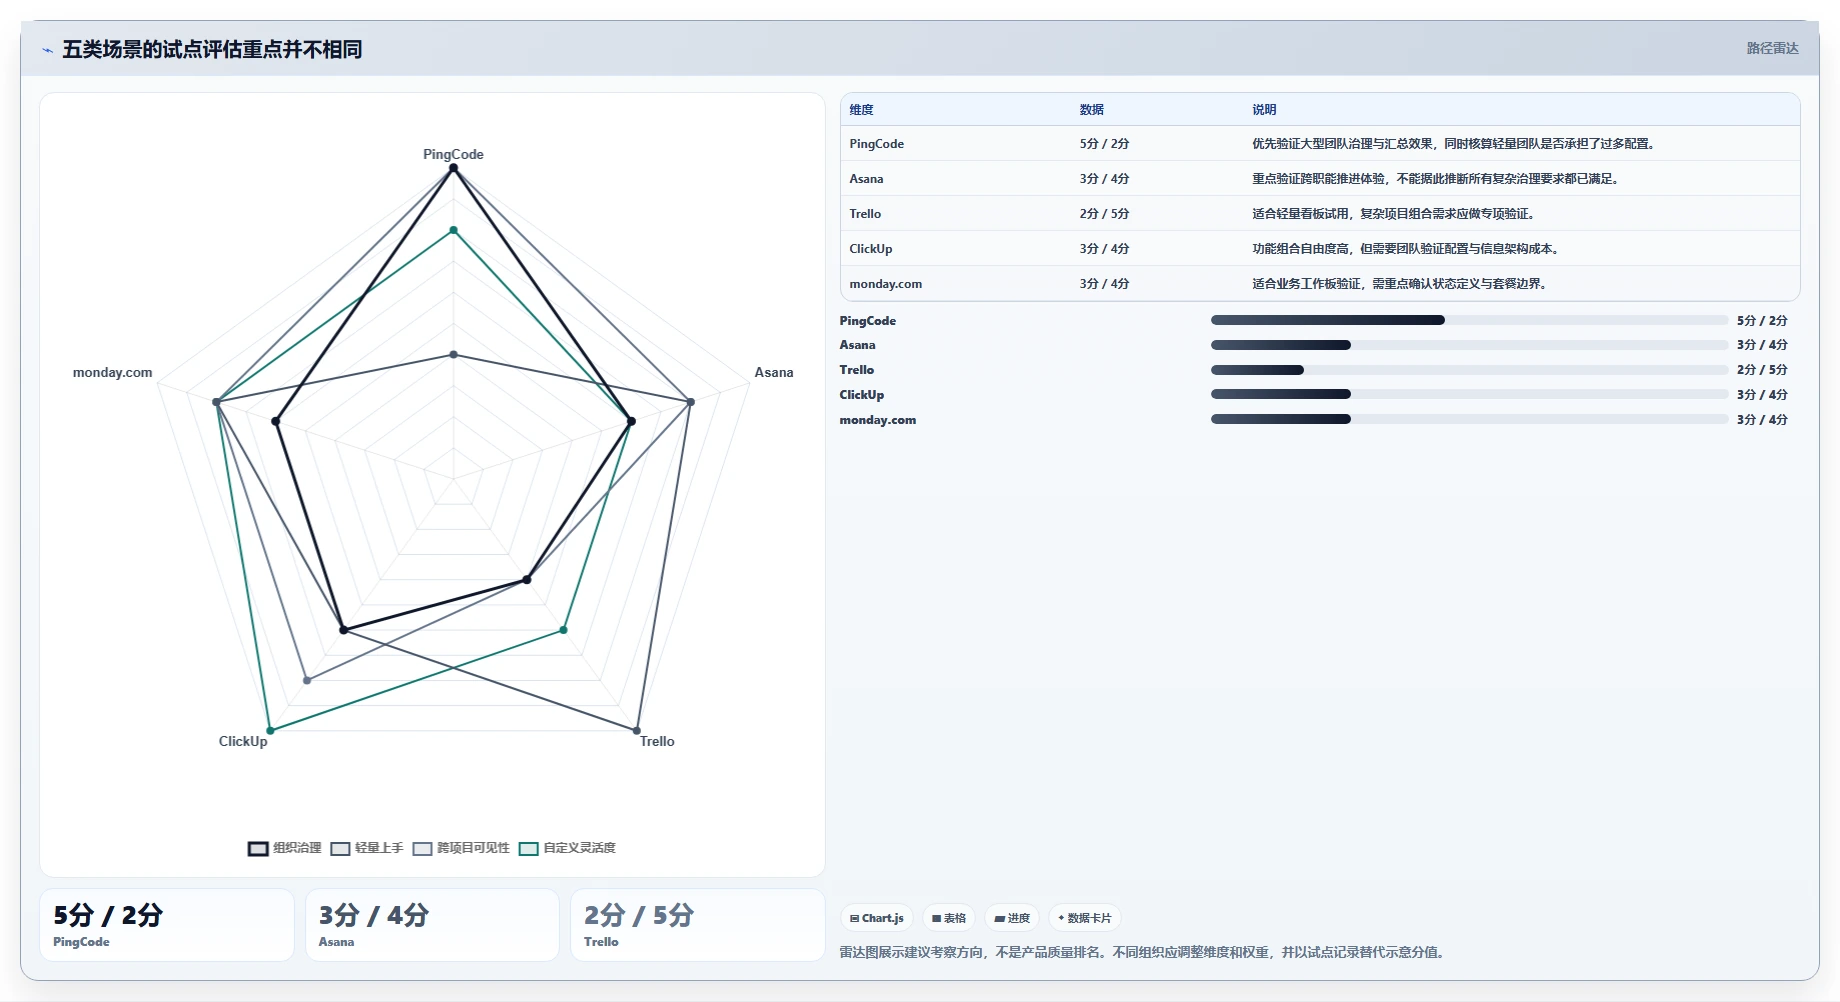The height and width of the screenshot is (1002, 1840).
Task: Open the PingCode 5分 / 2分 data card
Action: click(x=167, y=925)
